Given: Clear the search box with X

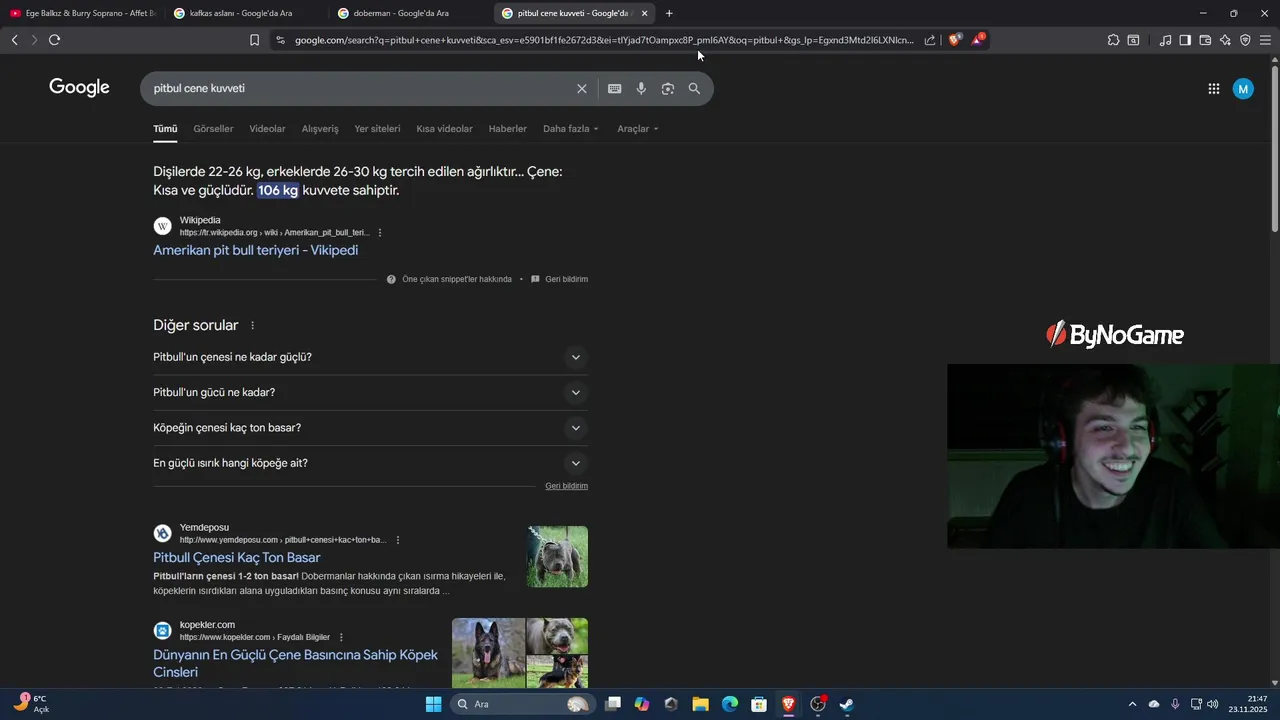Looking at the screenshot, I should (x=582, y=89).
